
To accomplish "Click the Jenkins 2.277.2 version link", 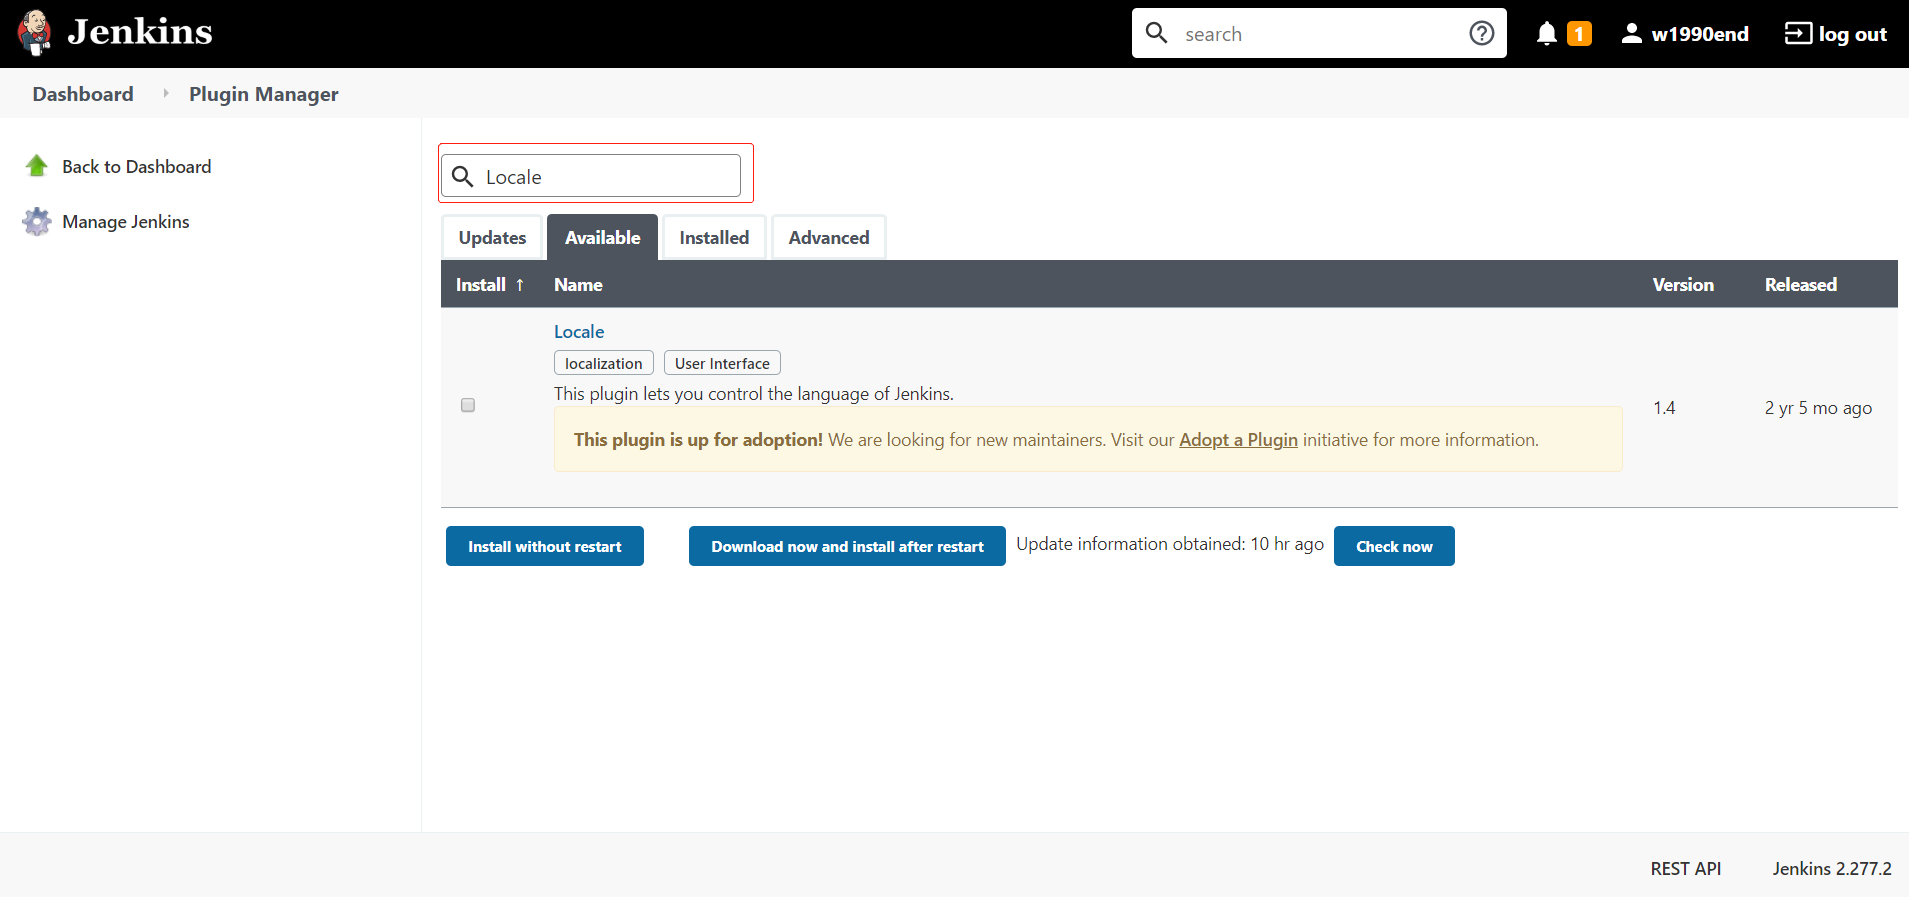I will (x=1832, y=869).
